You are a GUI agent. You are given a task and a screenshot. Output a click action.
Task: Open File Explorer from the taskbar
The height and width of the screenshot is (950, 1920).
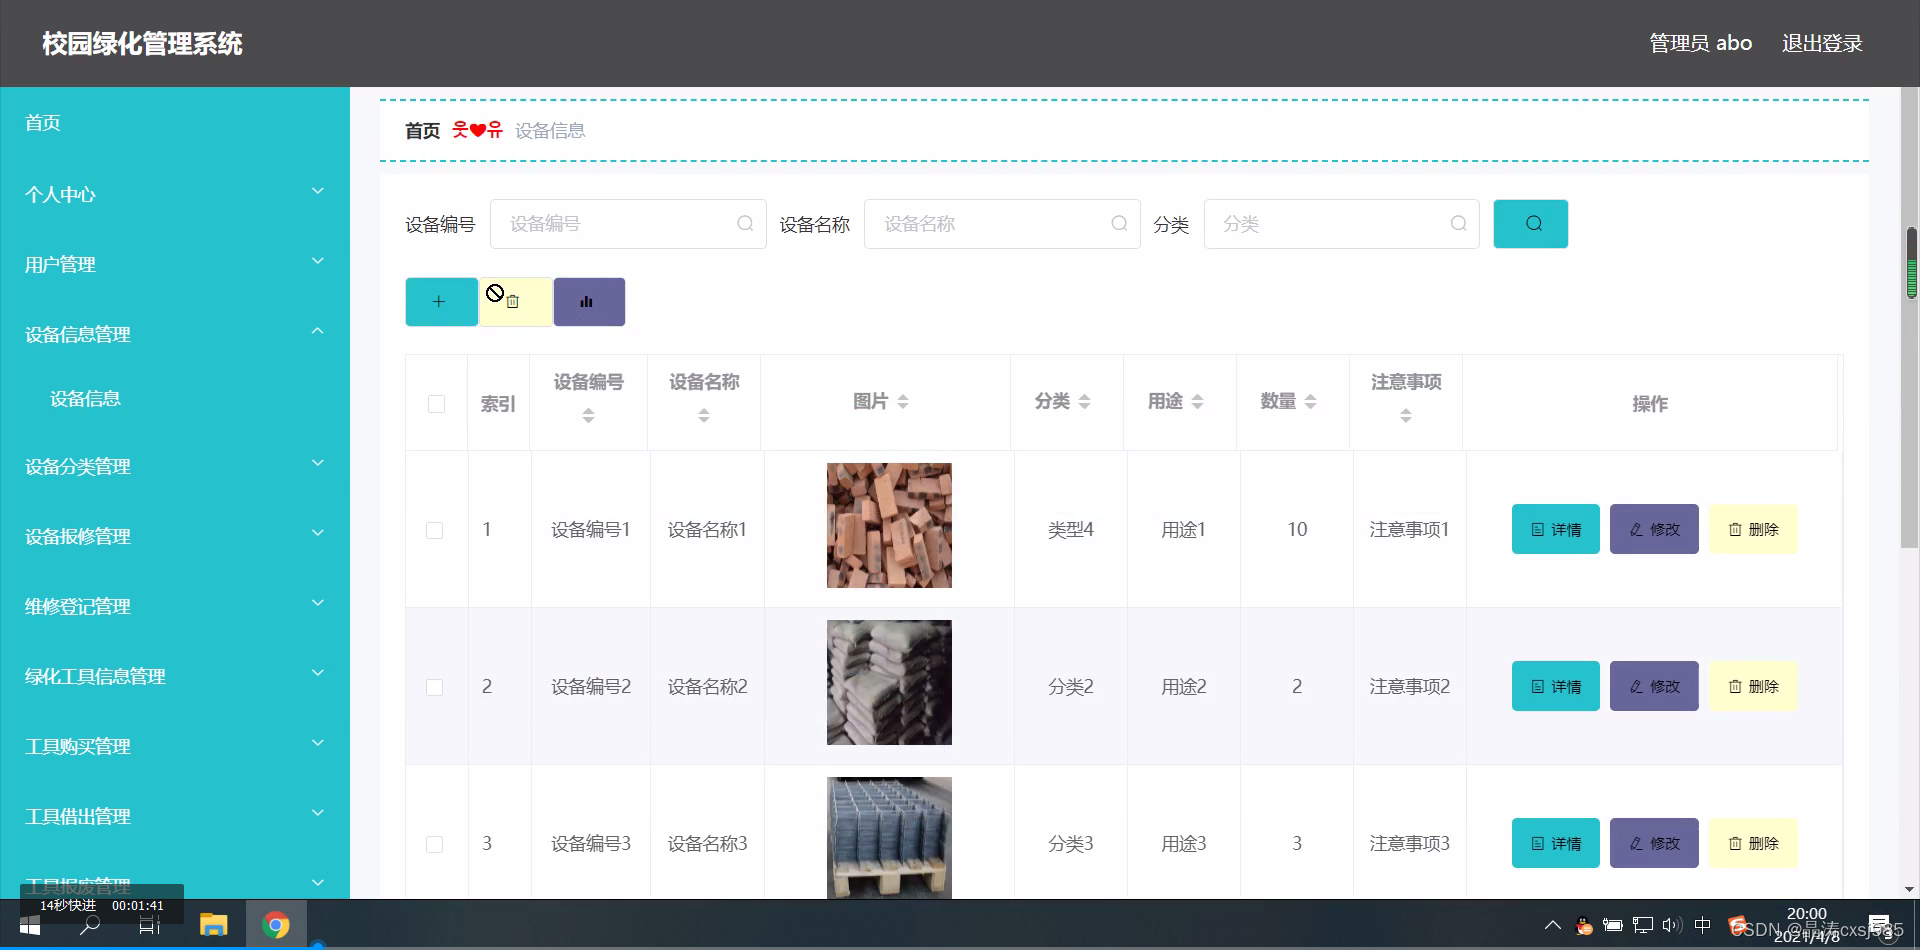212,924
